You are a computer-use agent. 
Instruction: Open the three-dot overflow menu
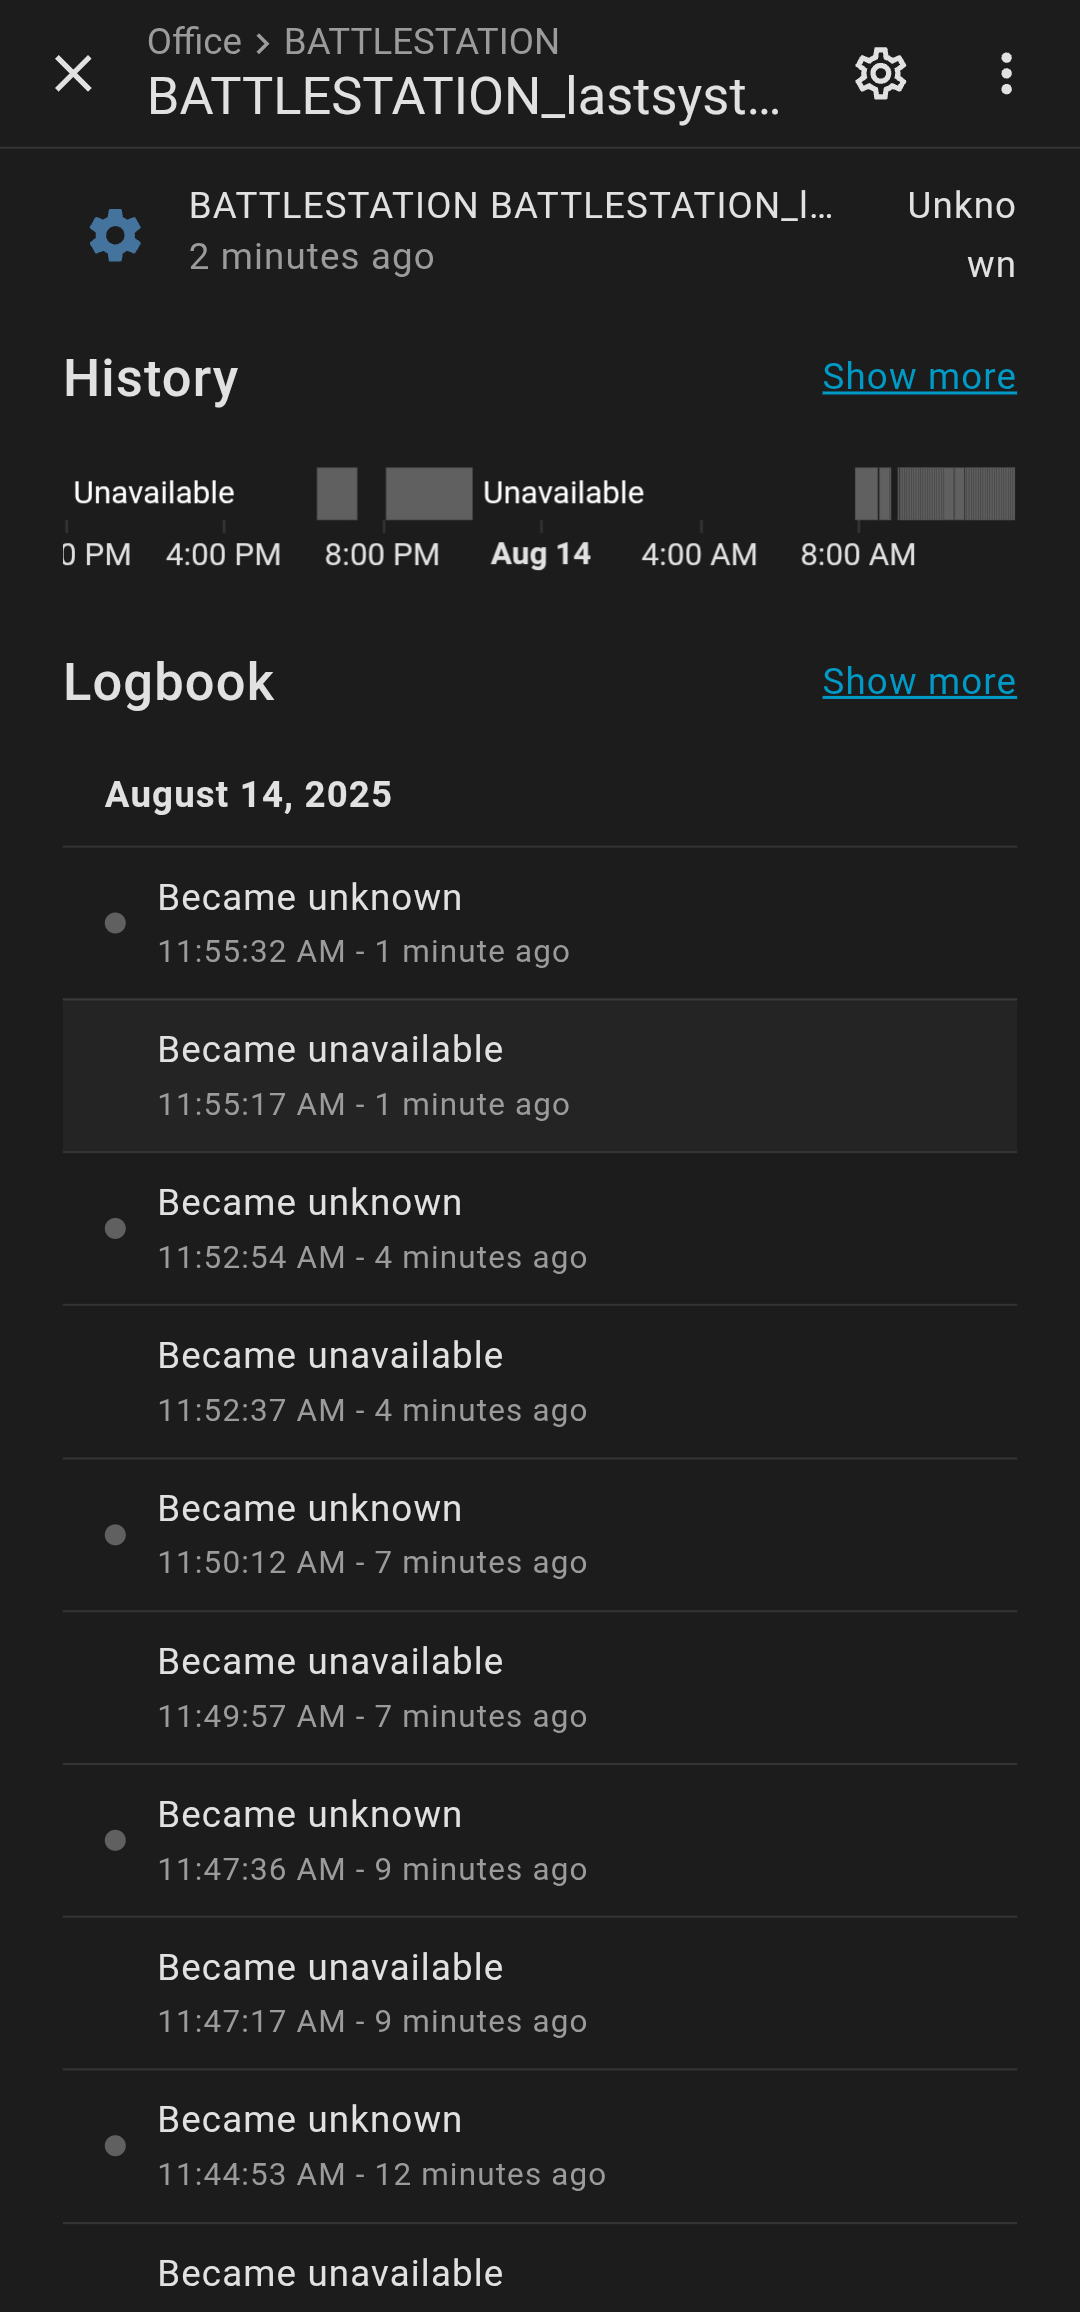(1006, 73)
